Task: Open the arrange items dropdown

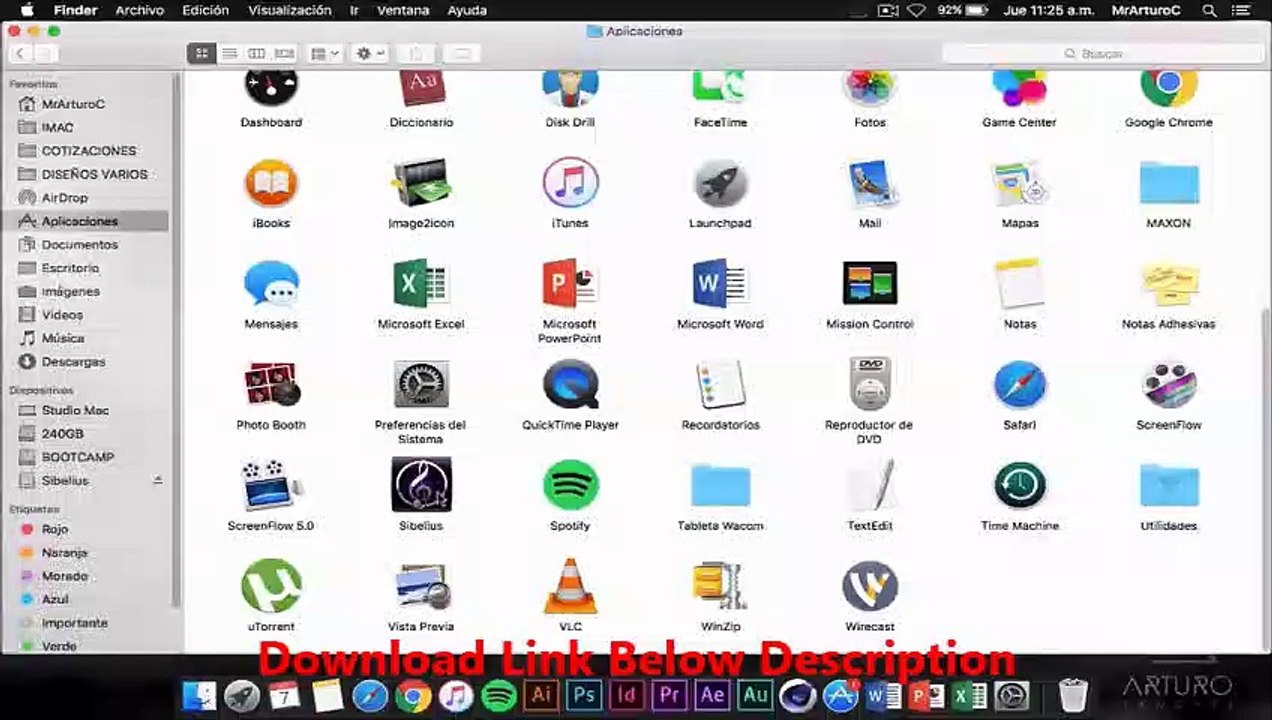Action: tap(325, 53)
